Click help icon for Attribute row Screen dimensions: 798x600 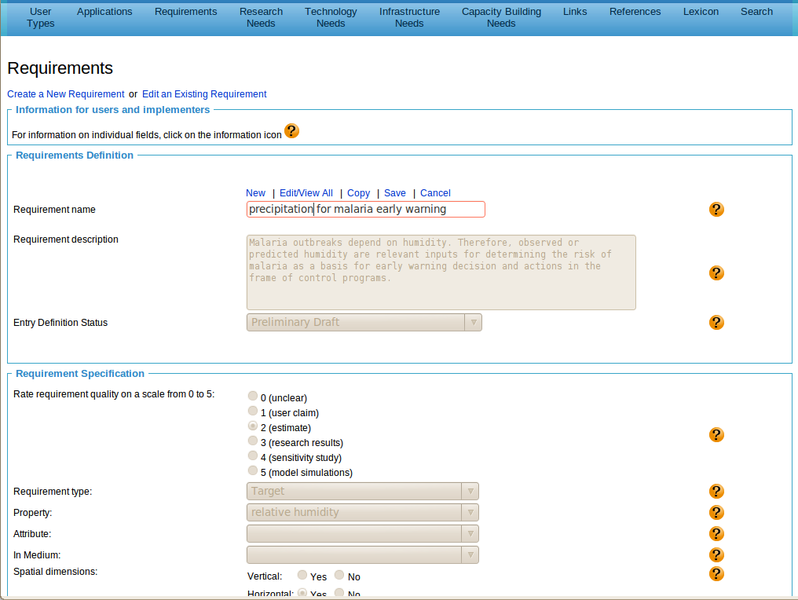pyautogui.click(x=716, y=534)
